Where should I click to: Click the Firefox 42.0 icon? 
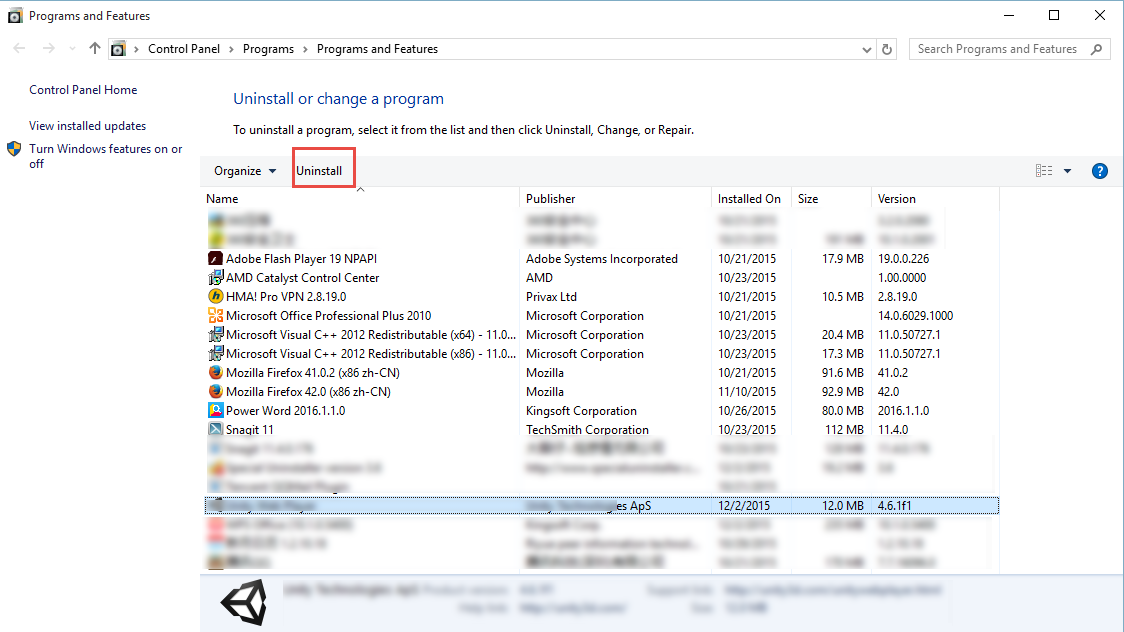coord(215,391)
